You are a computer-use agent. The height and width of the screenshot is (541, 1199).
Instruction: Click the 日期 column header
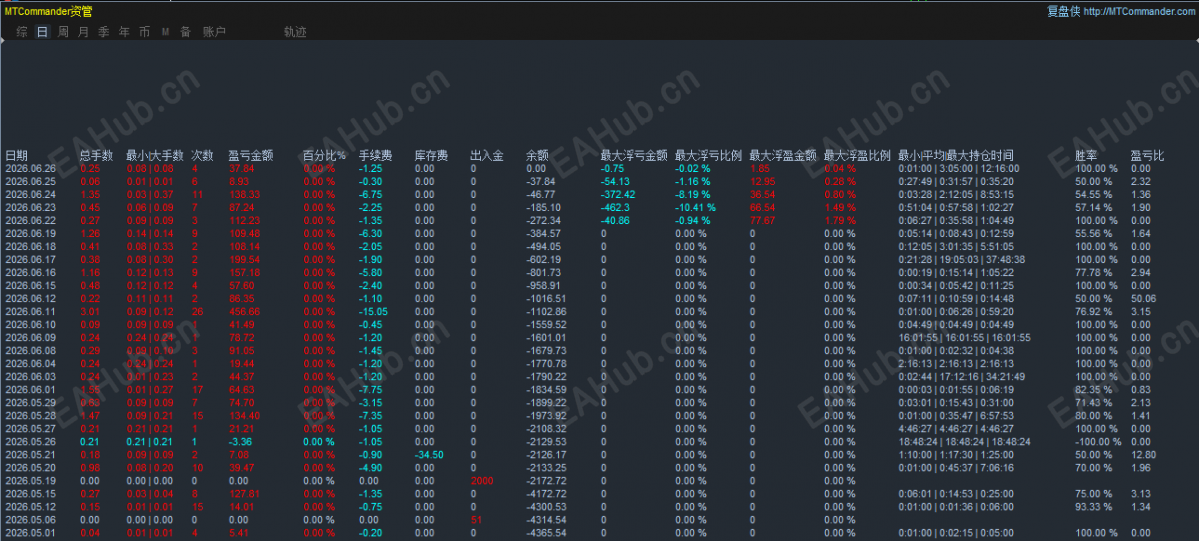click(16, 155)
